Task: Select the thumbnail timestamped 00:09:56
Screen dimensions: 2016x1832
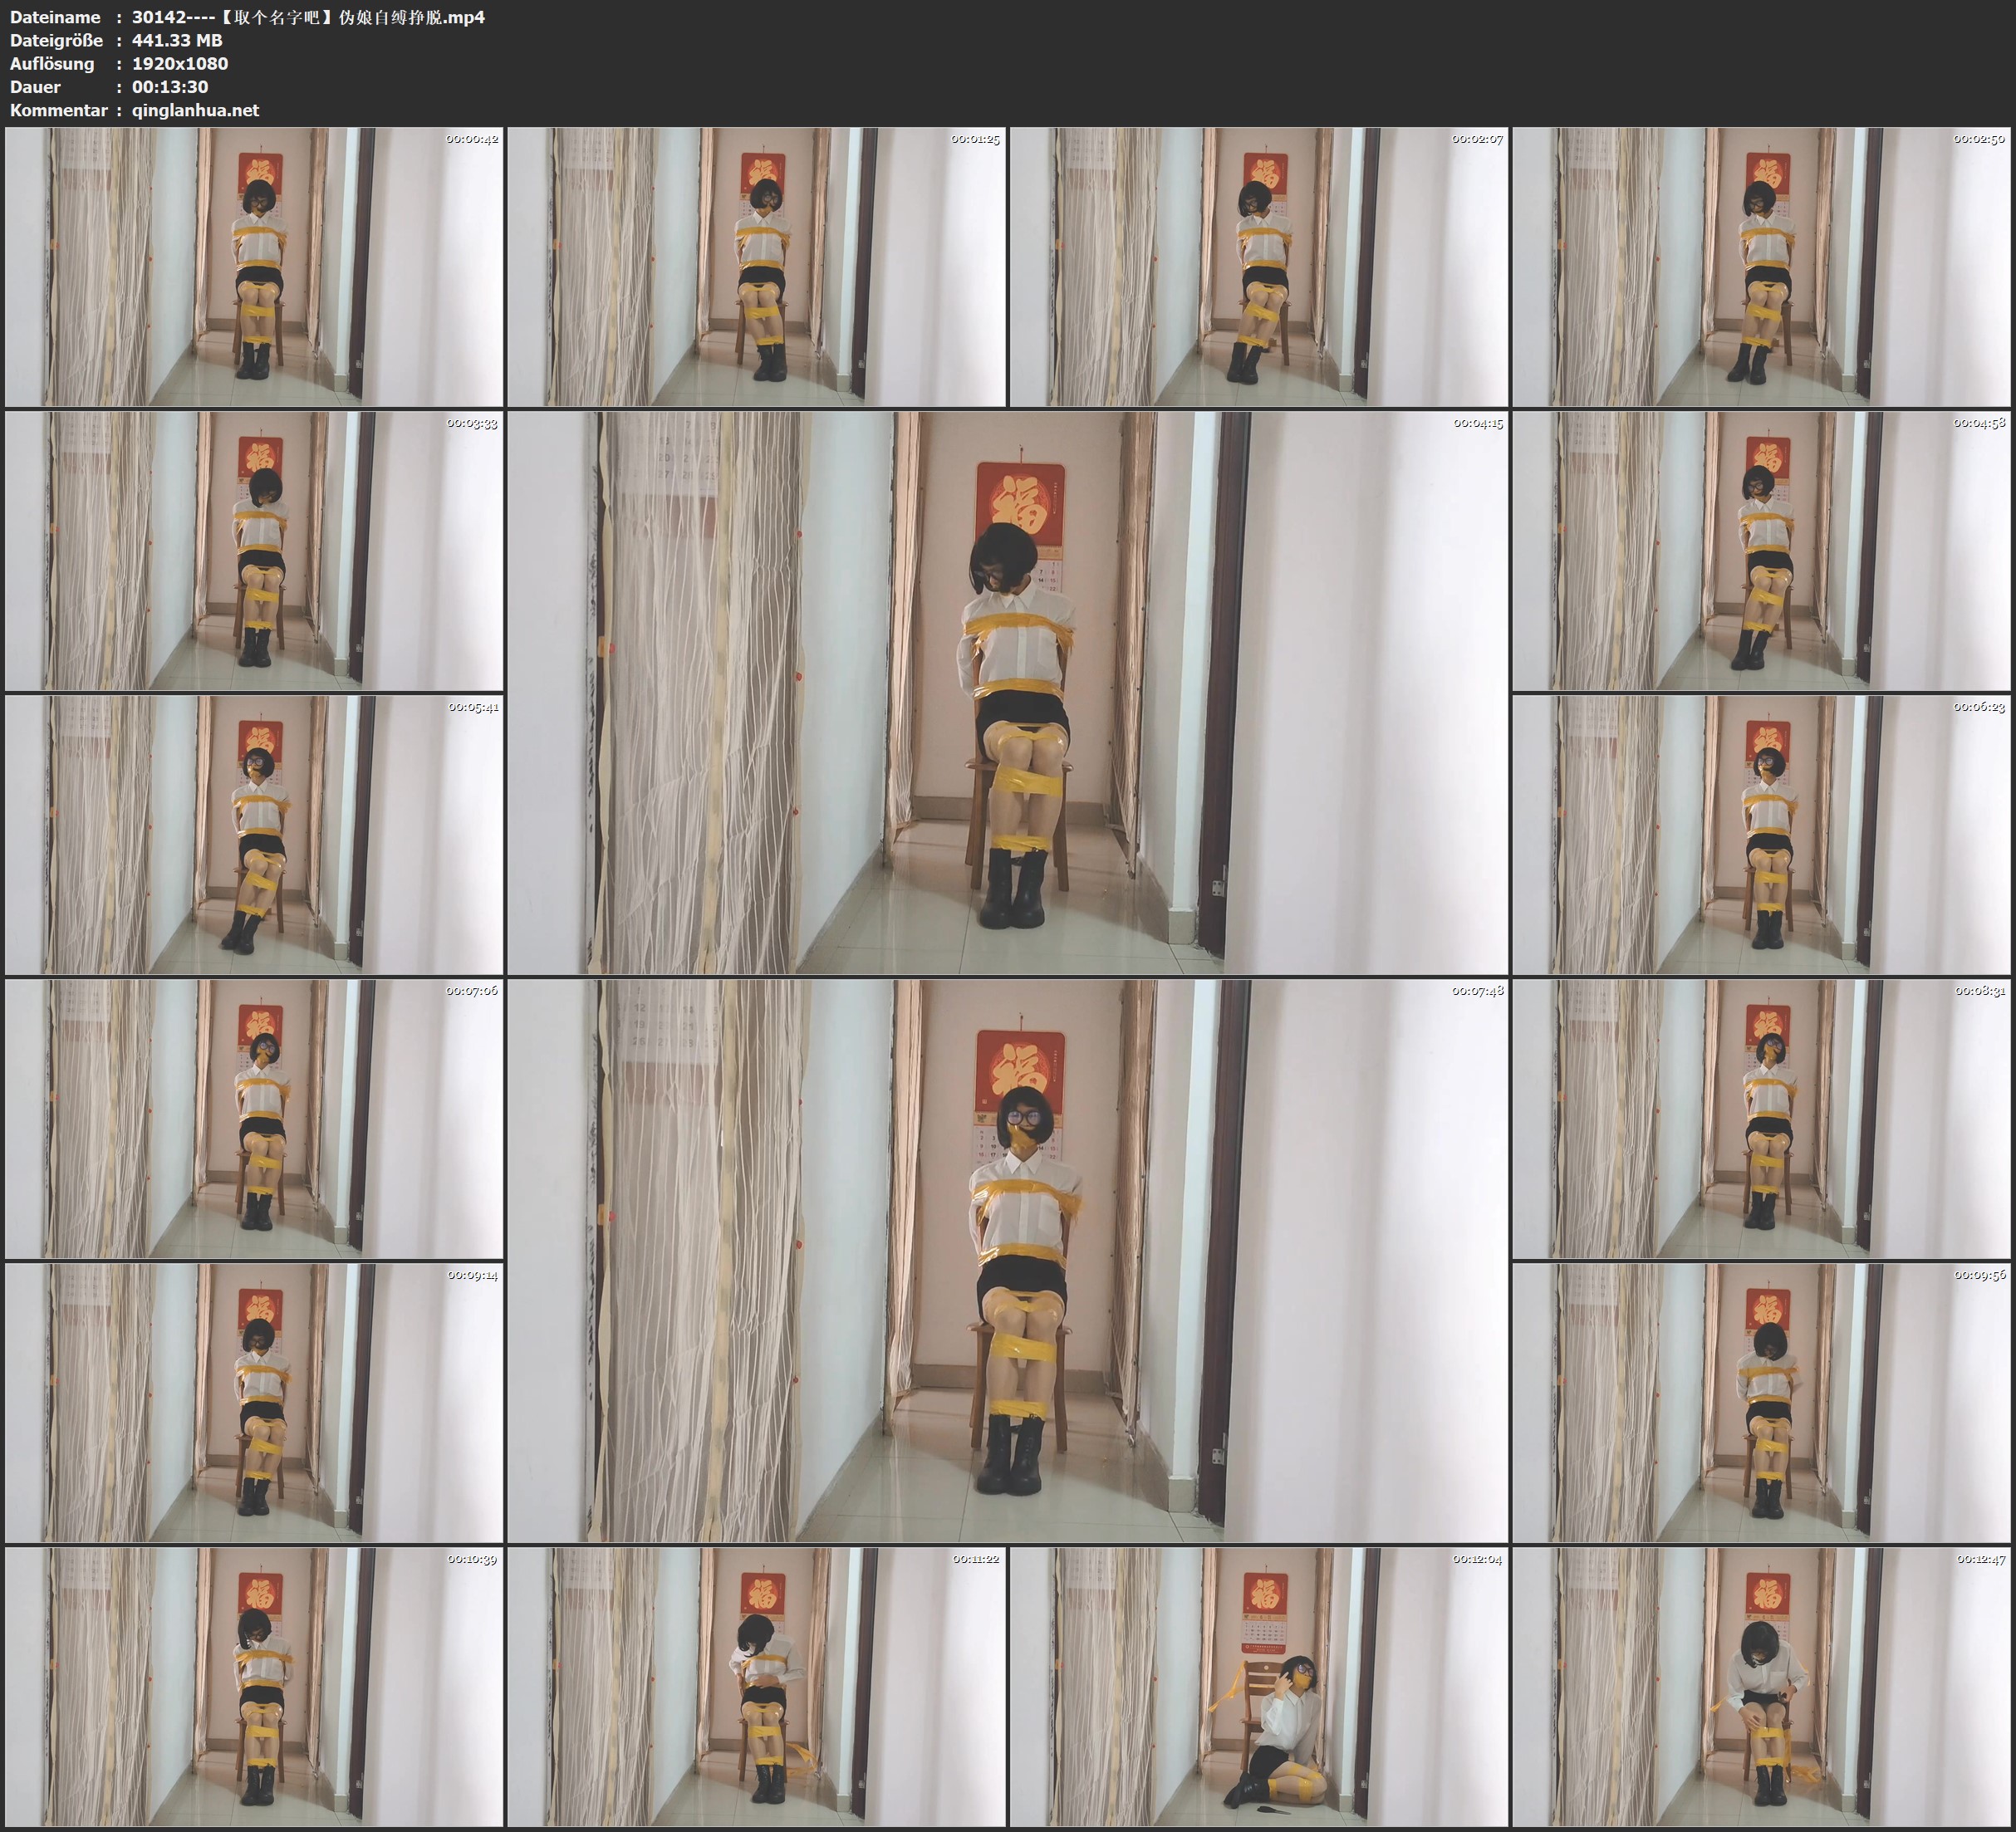Action: [1762, 1402]
